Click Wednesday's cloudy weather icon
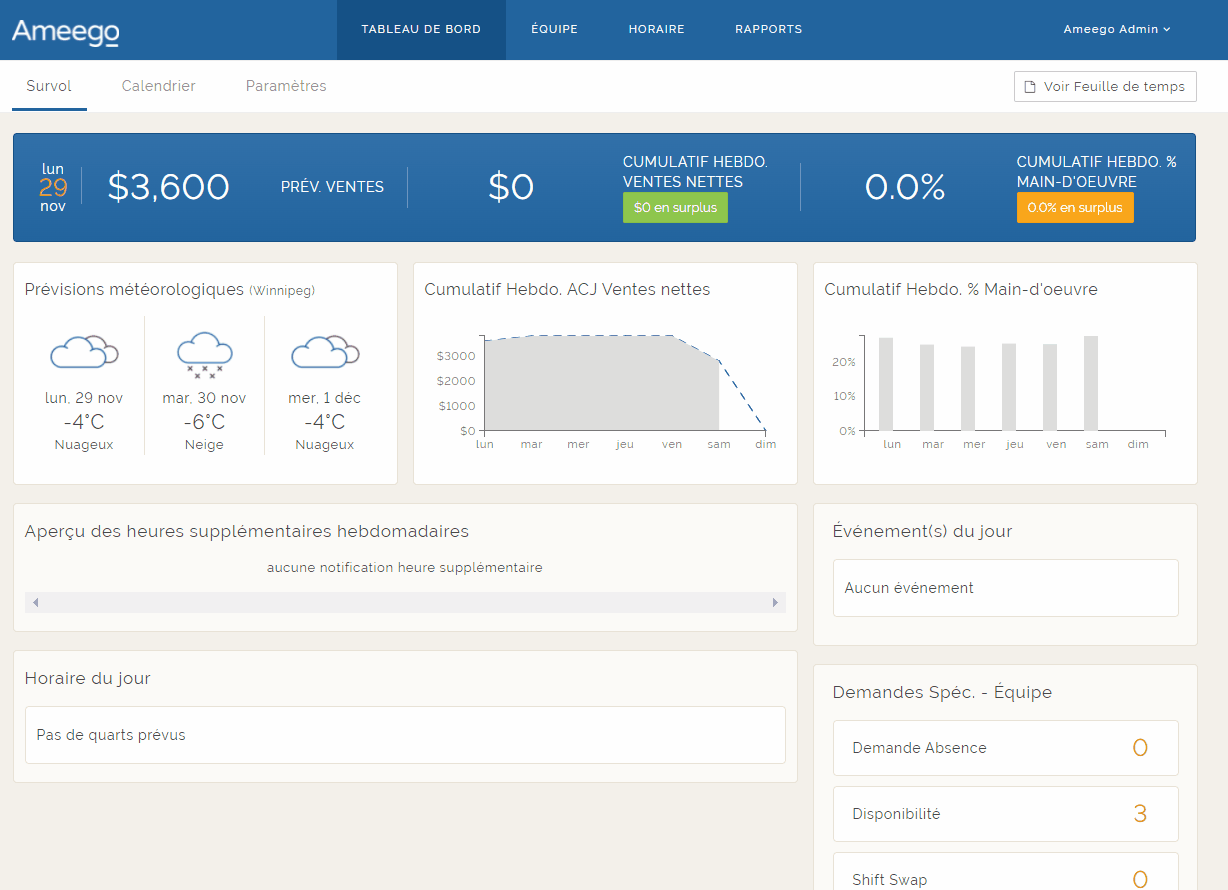The image size is (1228, 890). 324,352
